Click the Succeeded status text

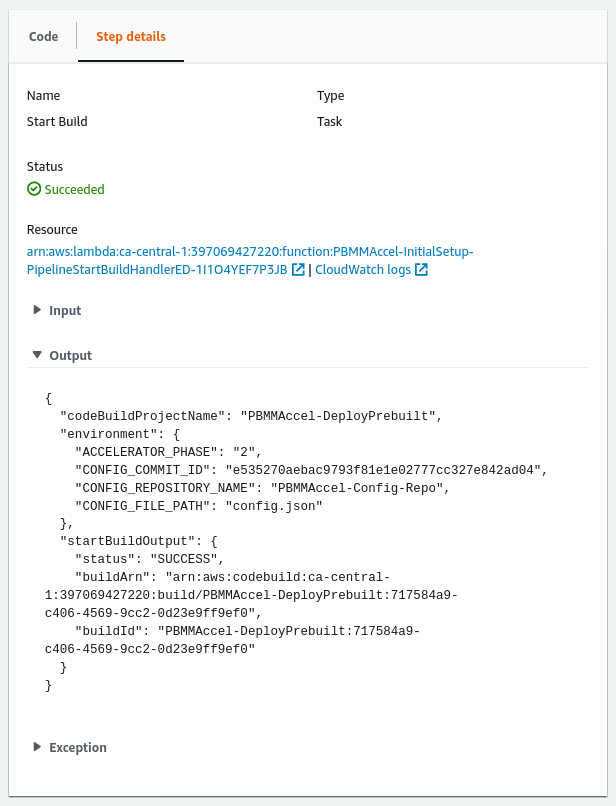click(74, 189)
